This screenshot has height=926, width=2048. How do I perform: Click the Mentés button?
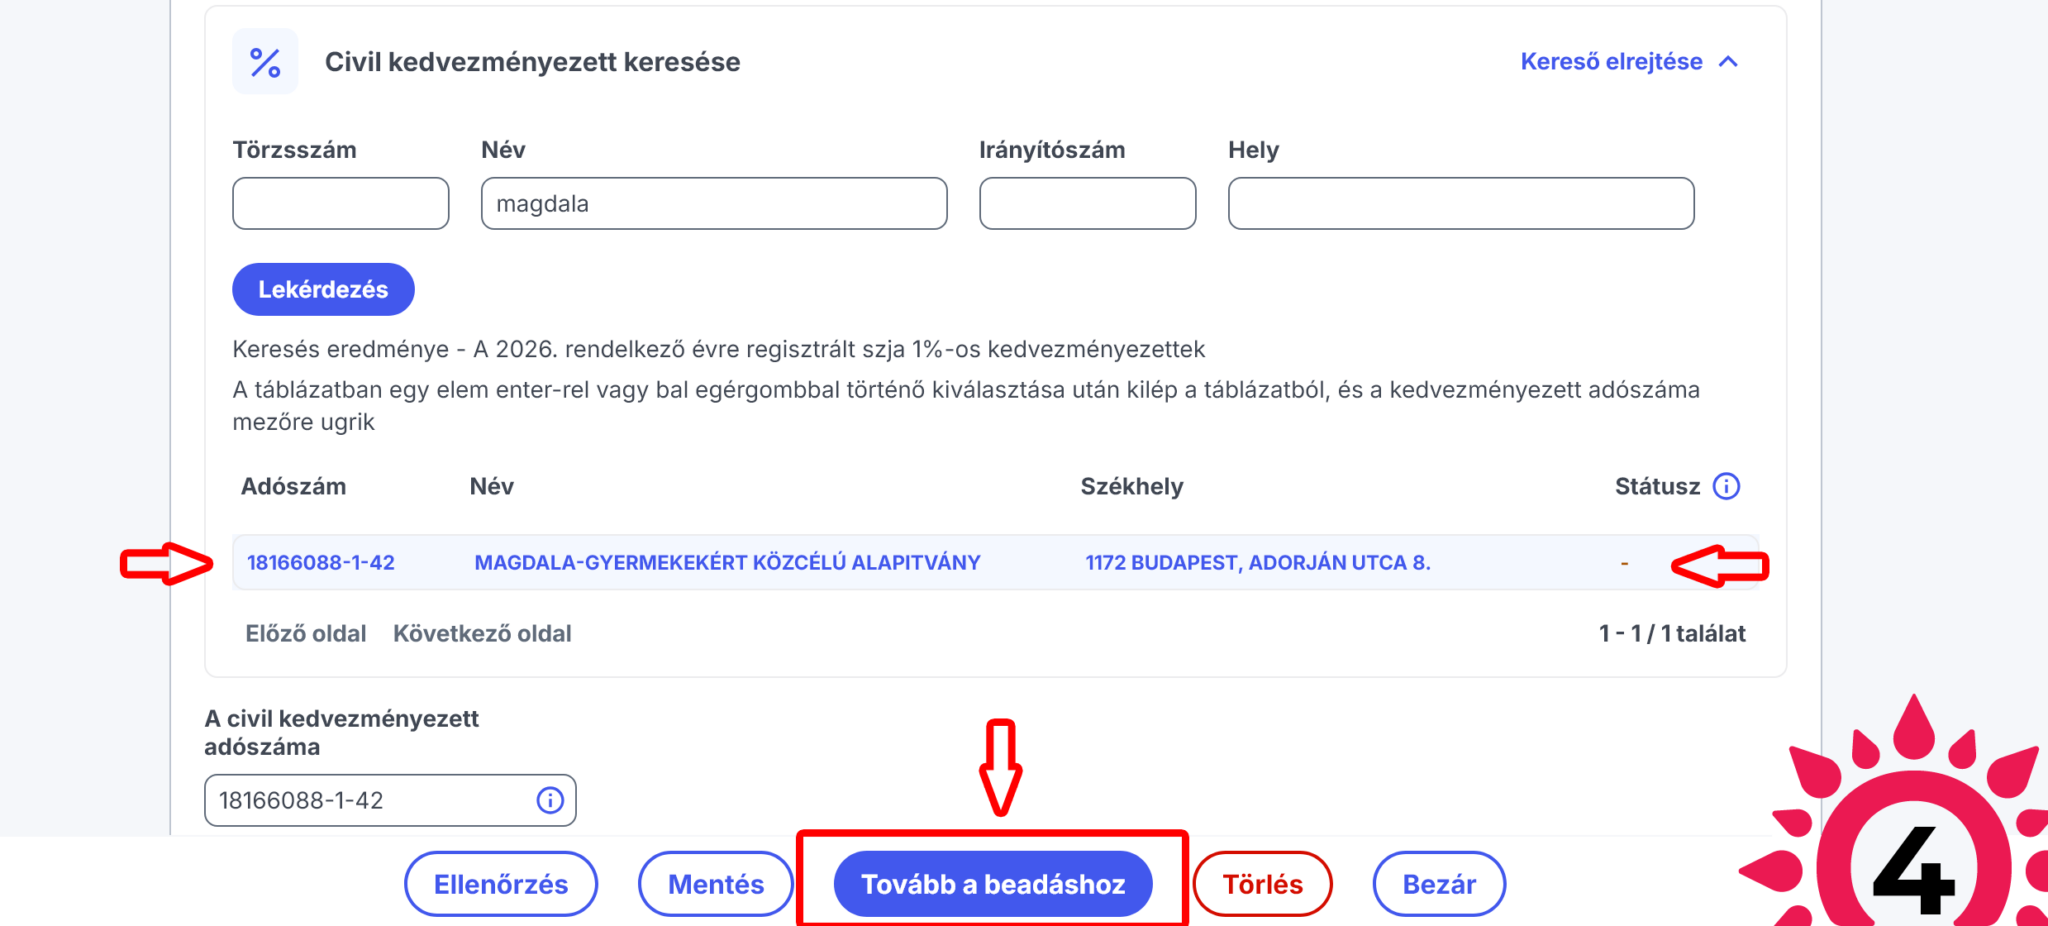(716, 883)
